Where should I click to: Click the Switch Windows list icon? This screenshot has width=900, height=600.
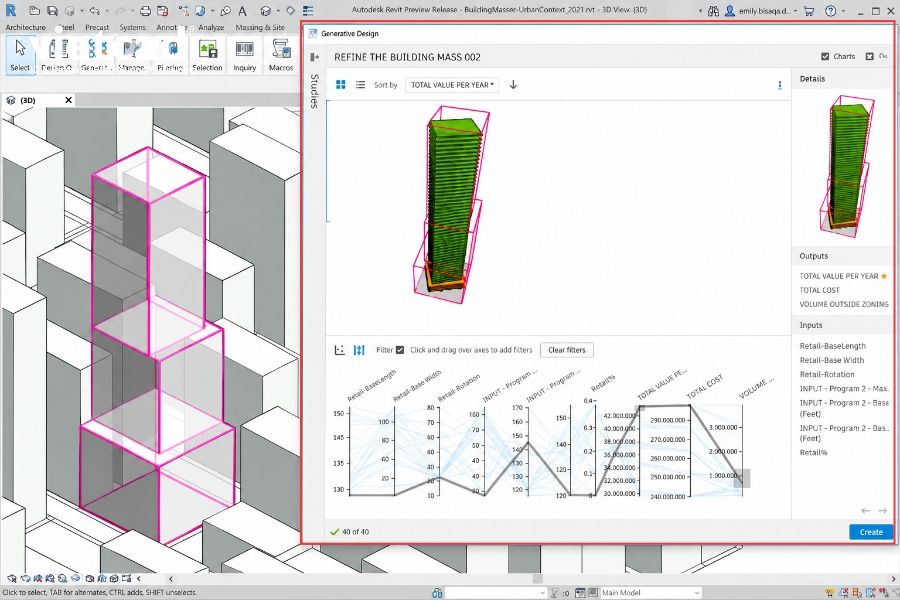[x=308, y=10]
